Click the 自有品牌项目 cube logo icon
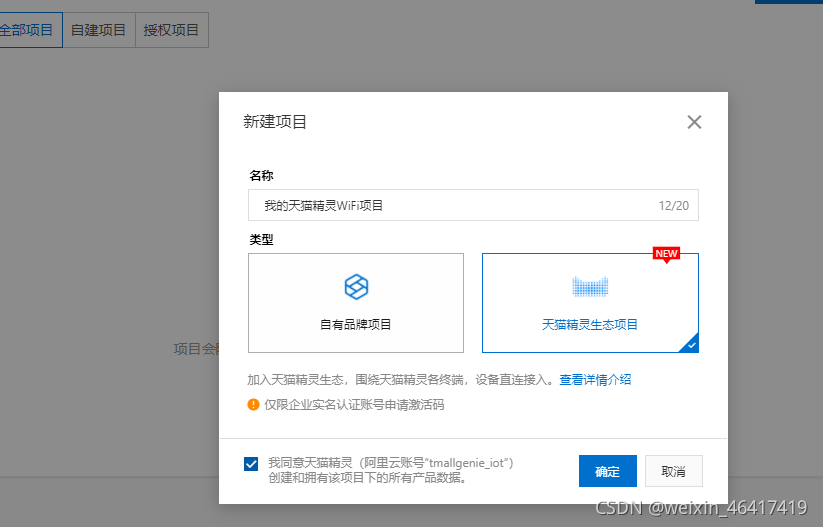This screenshot has width=823, height=527. (356, 287)
